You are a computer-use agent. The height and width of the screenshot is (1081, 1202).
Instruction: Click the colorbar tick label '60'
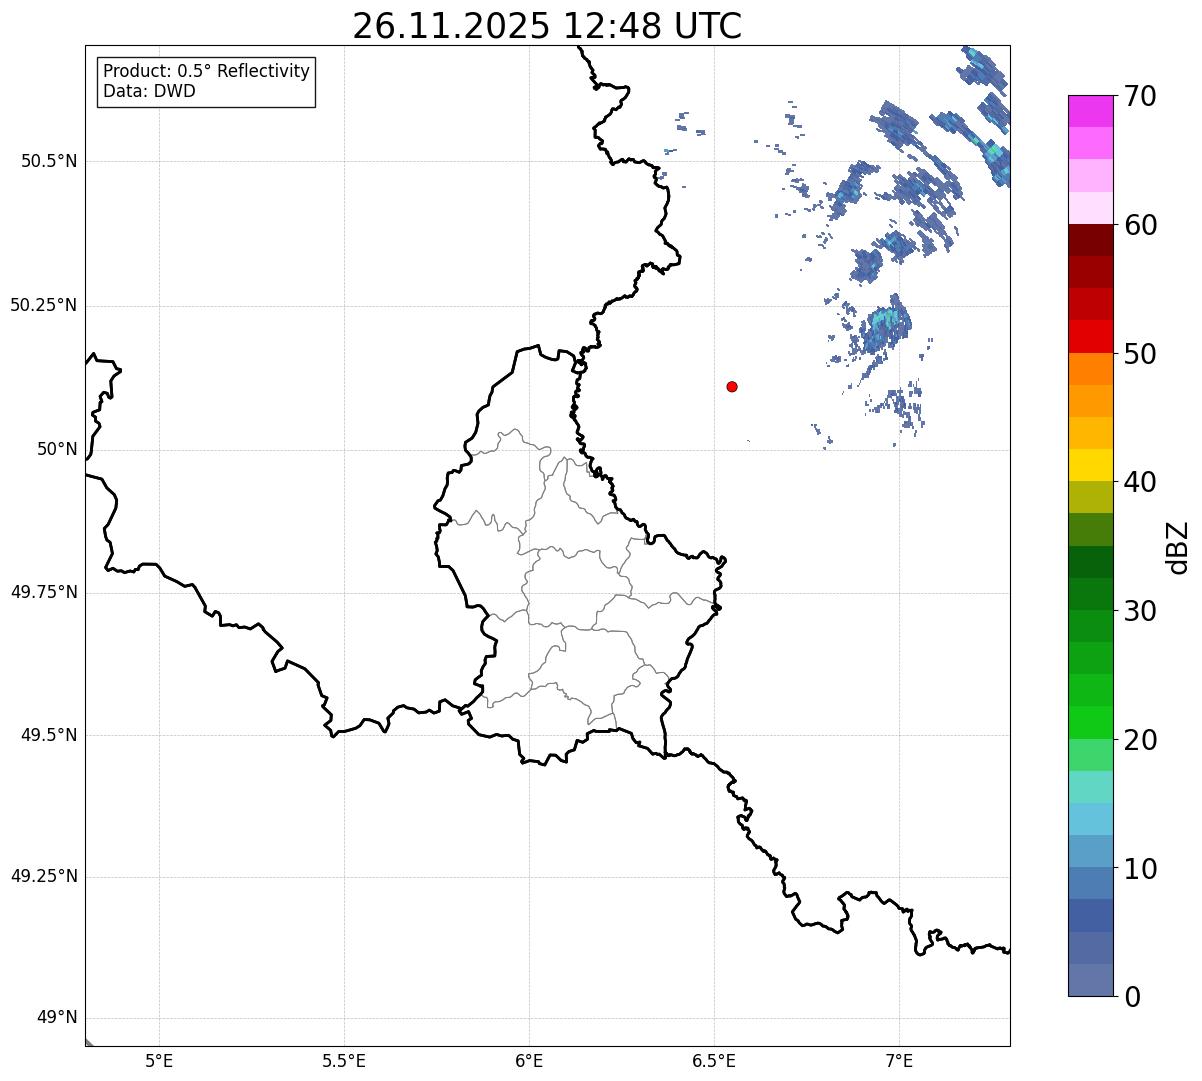(x=1140, y=225)
